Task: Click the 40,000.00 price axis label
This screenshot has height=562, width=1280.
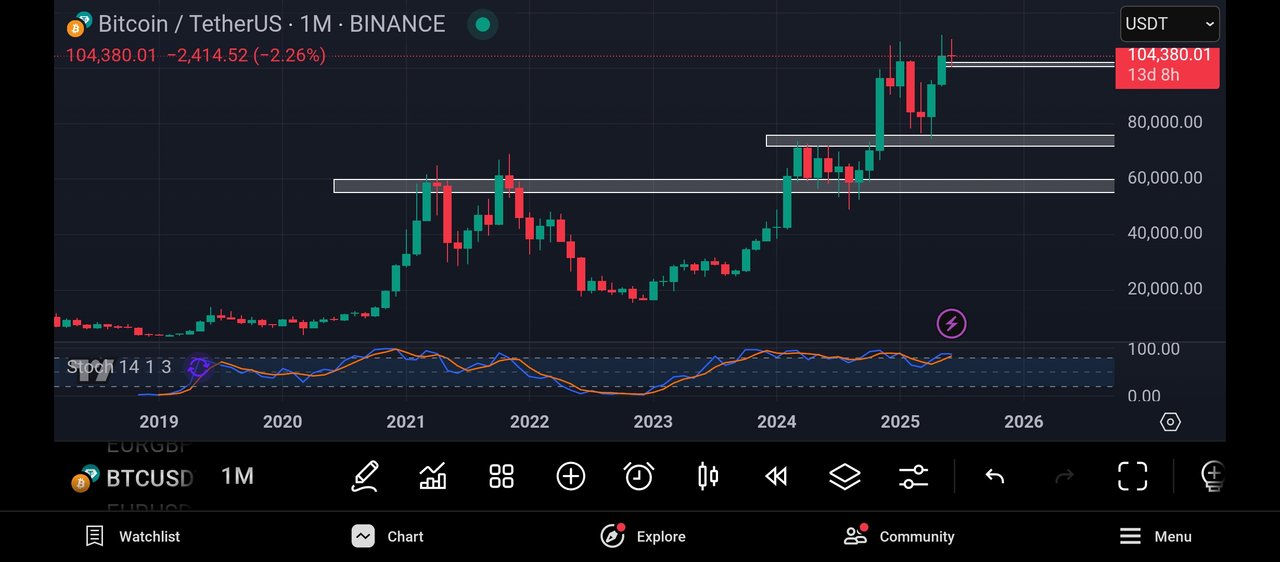Action: click(1164, 233)
